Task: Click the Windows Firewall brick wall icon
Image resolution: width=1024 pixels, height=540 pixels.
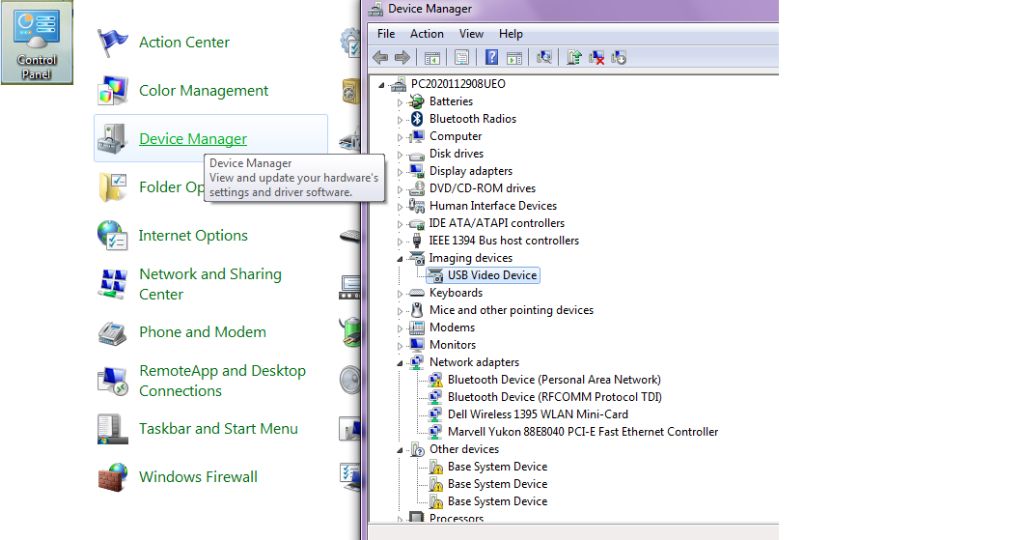Action: pos(112,477)
